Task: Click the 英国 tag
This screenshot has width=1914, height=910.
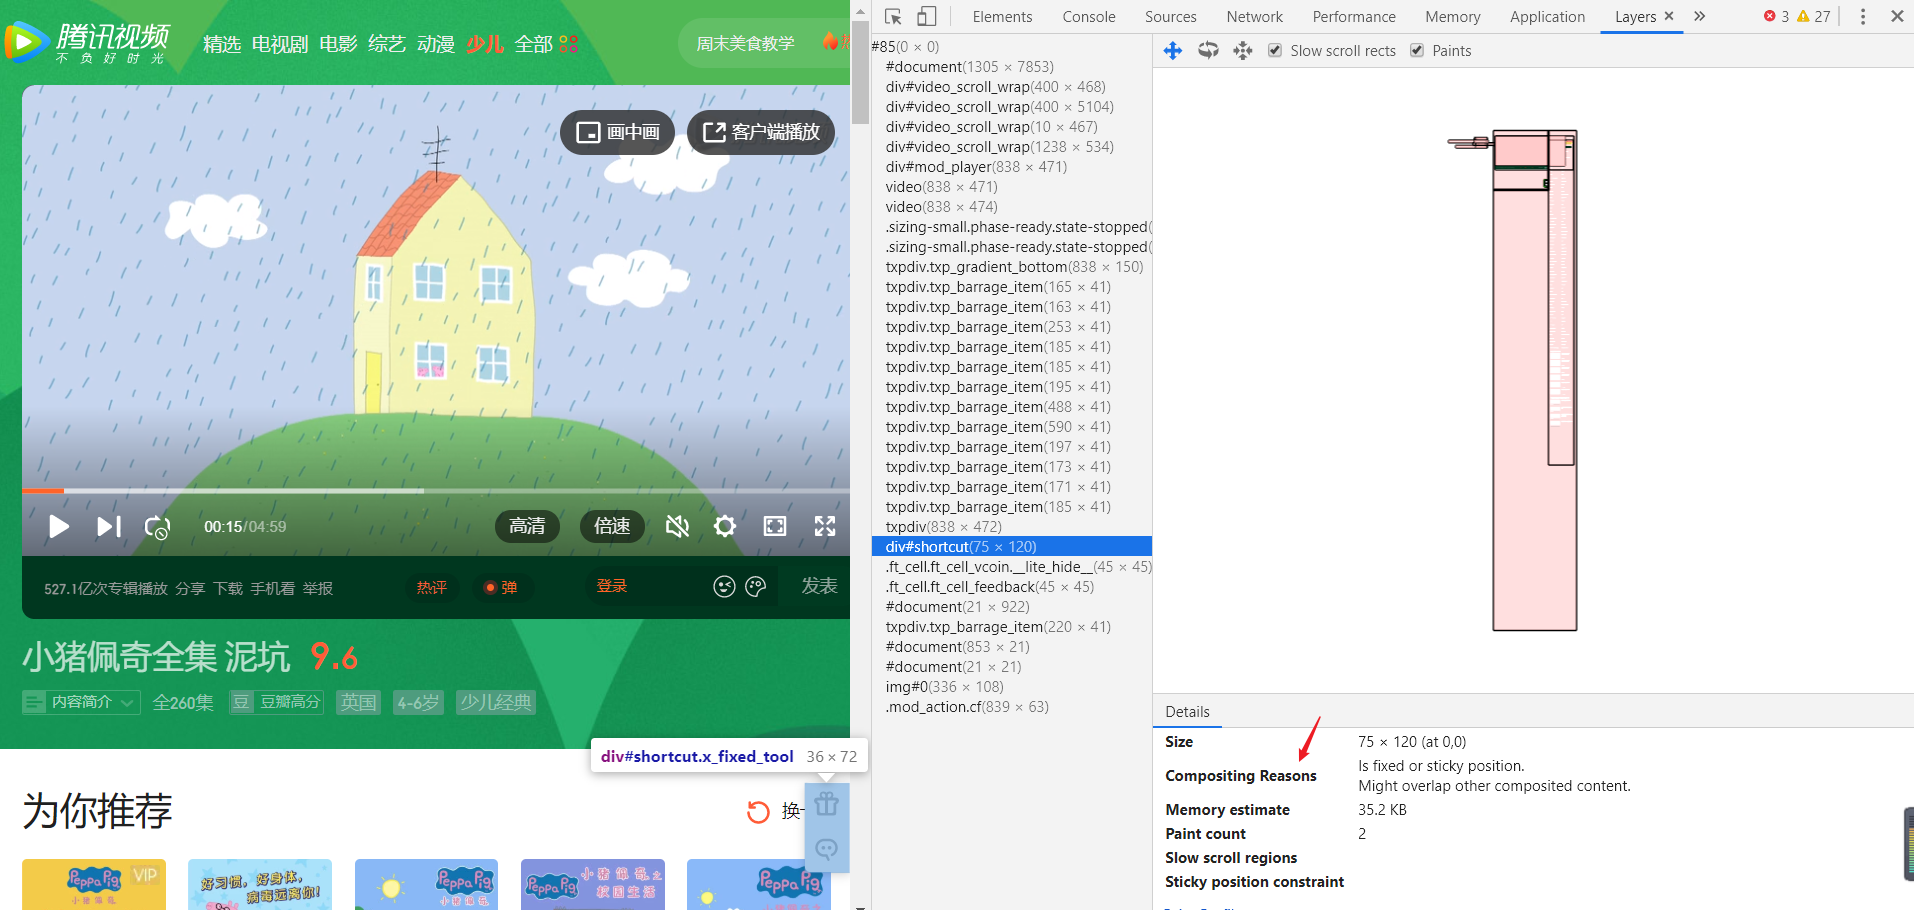Action: (x=358, y=702)
